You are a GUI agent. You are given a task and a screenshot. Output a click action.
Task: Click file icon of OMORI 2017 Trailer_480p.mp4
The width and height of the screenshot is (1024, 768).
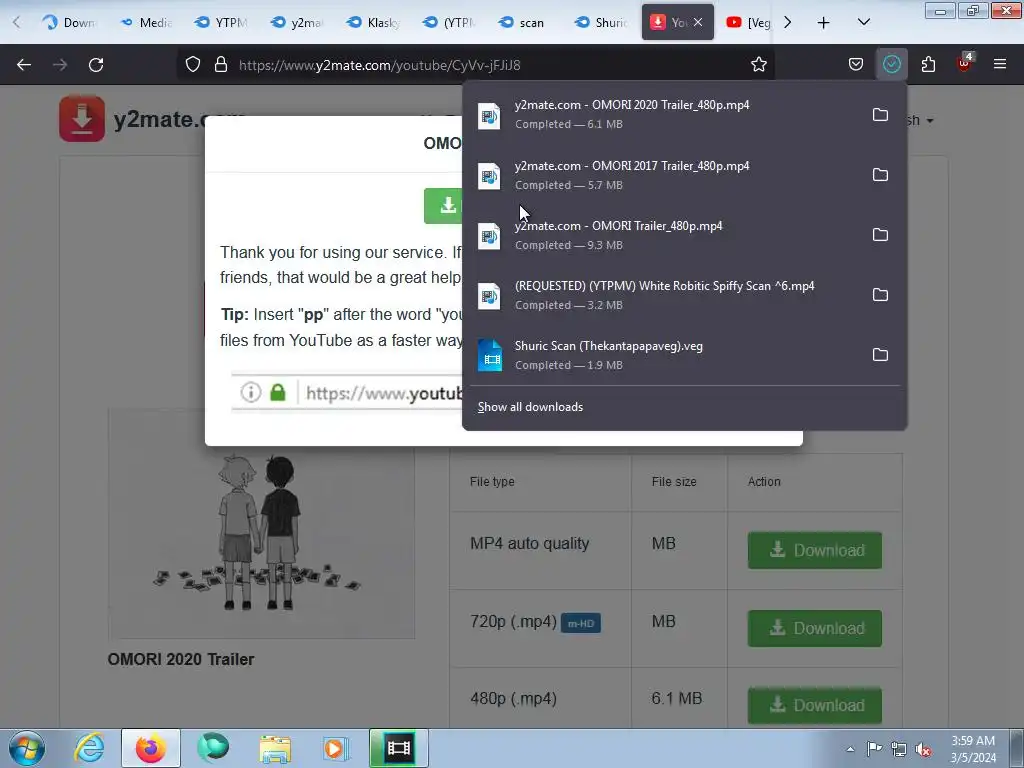click(x=489, y=176)
